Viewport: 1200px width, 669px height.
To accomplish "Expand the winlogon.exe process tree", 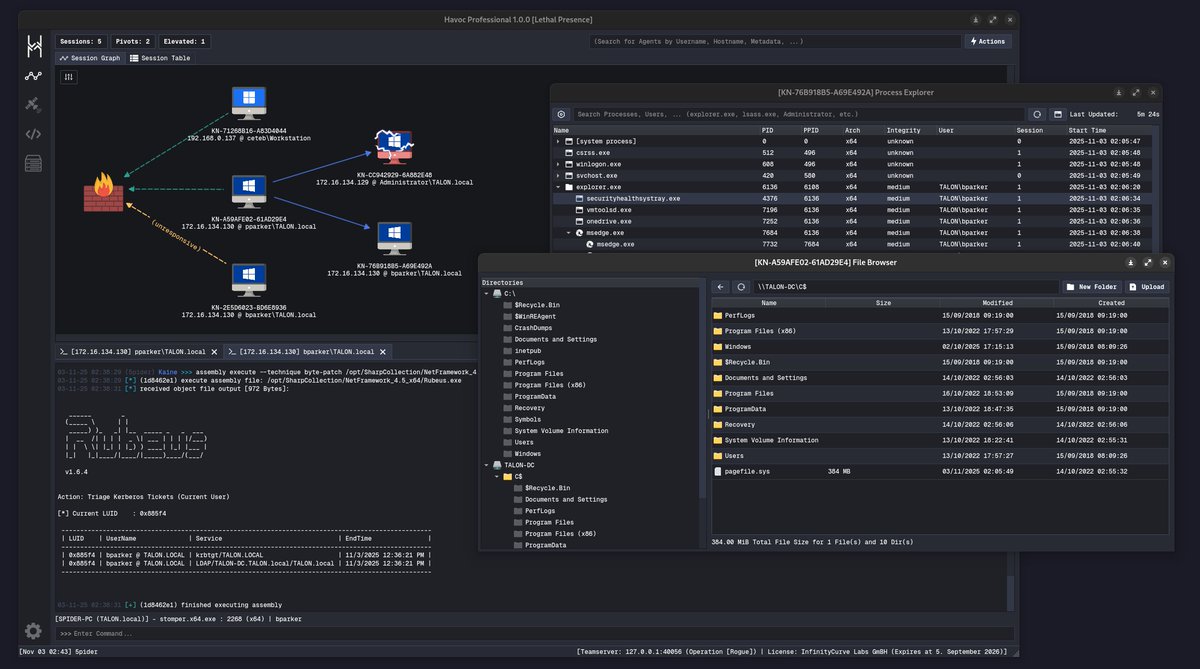I will [x=559, y=164].
